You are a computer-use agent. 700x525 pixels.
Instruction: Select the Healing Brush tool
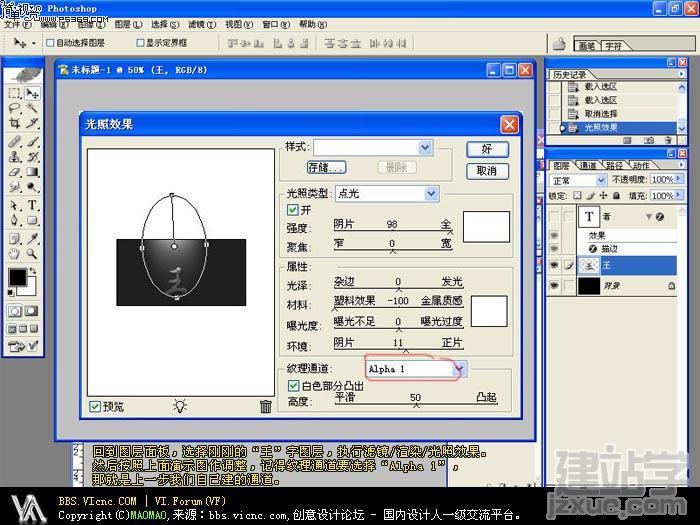(x=15, y=142)
